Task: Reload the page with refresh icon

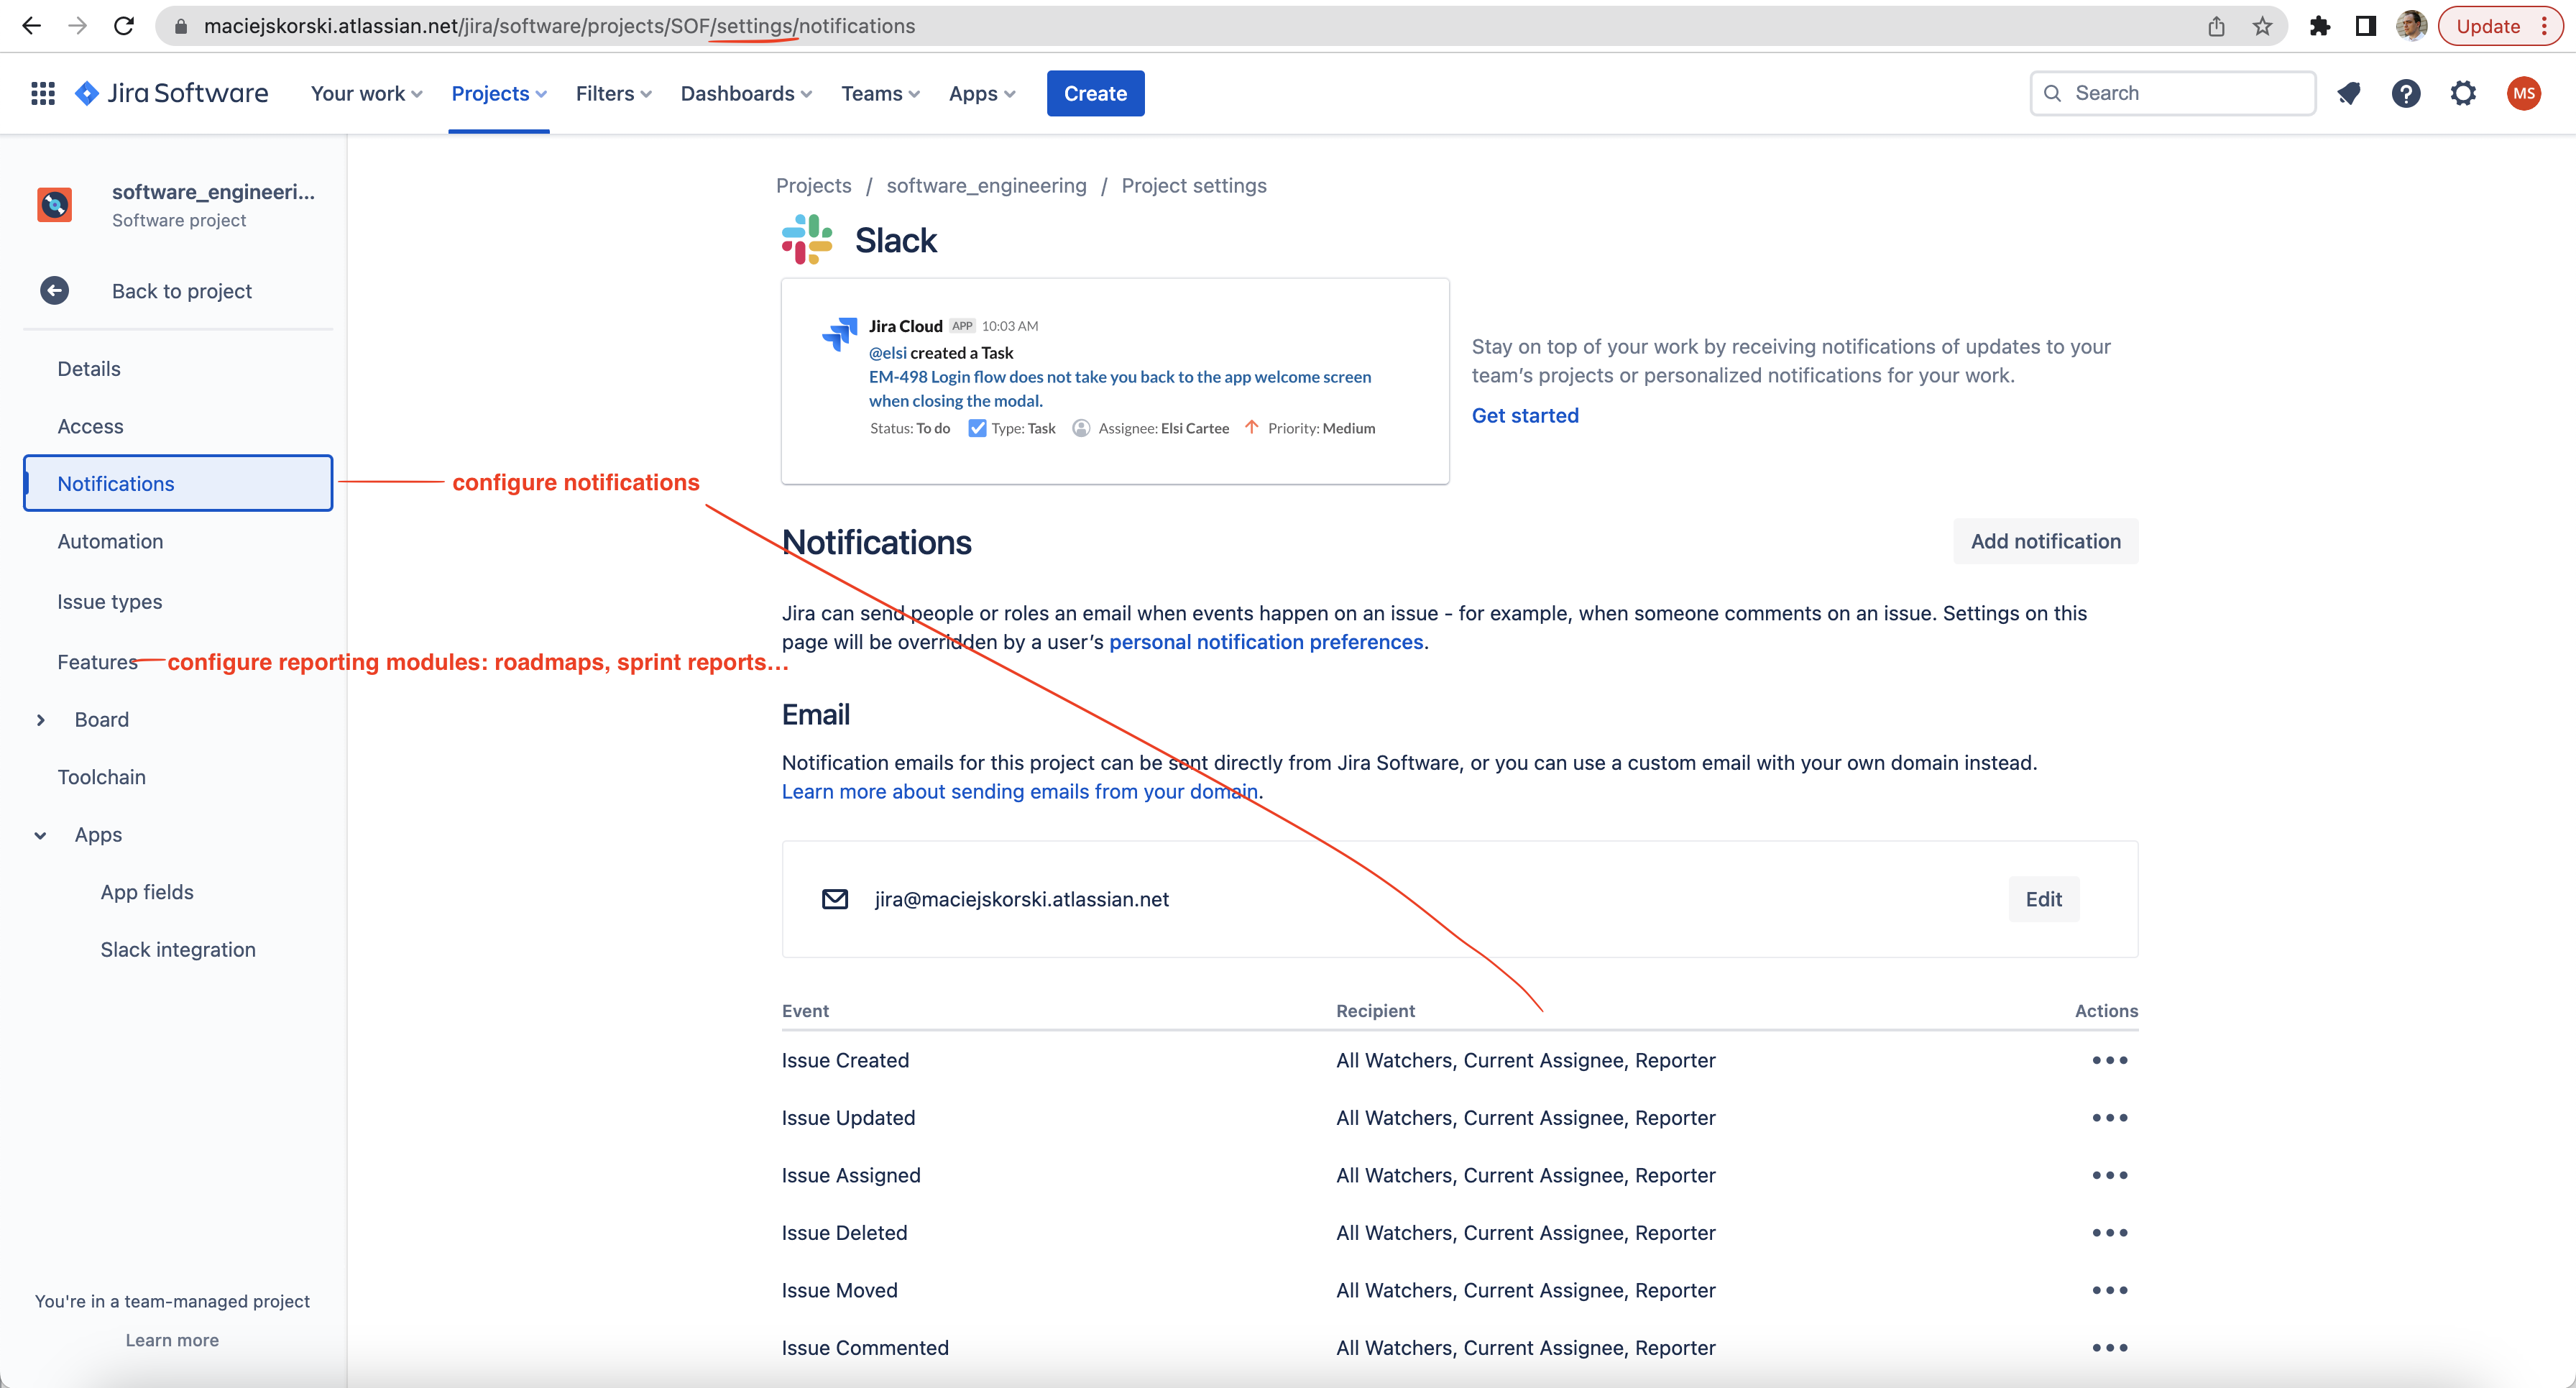Action: pos(124,26)
